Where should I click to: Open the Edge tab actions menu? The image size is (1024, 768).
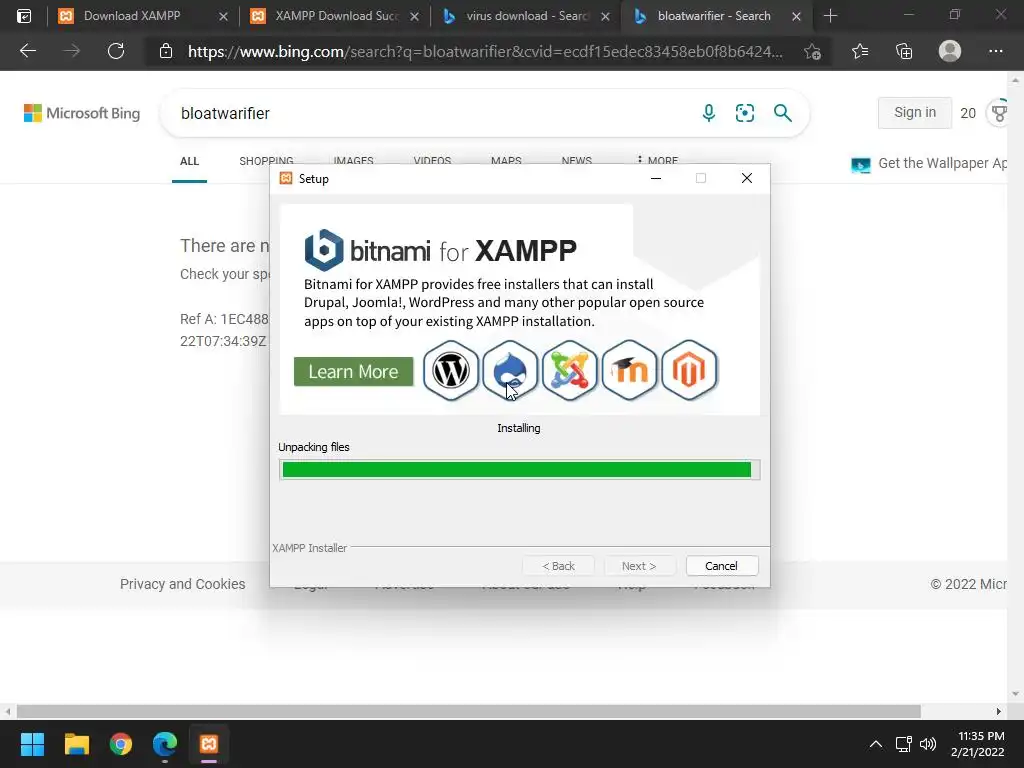(24, 16)
